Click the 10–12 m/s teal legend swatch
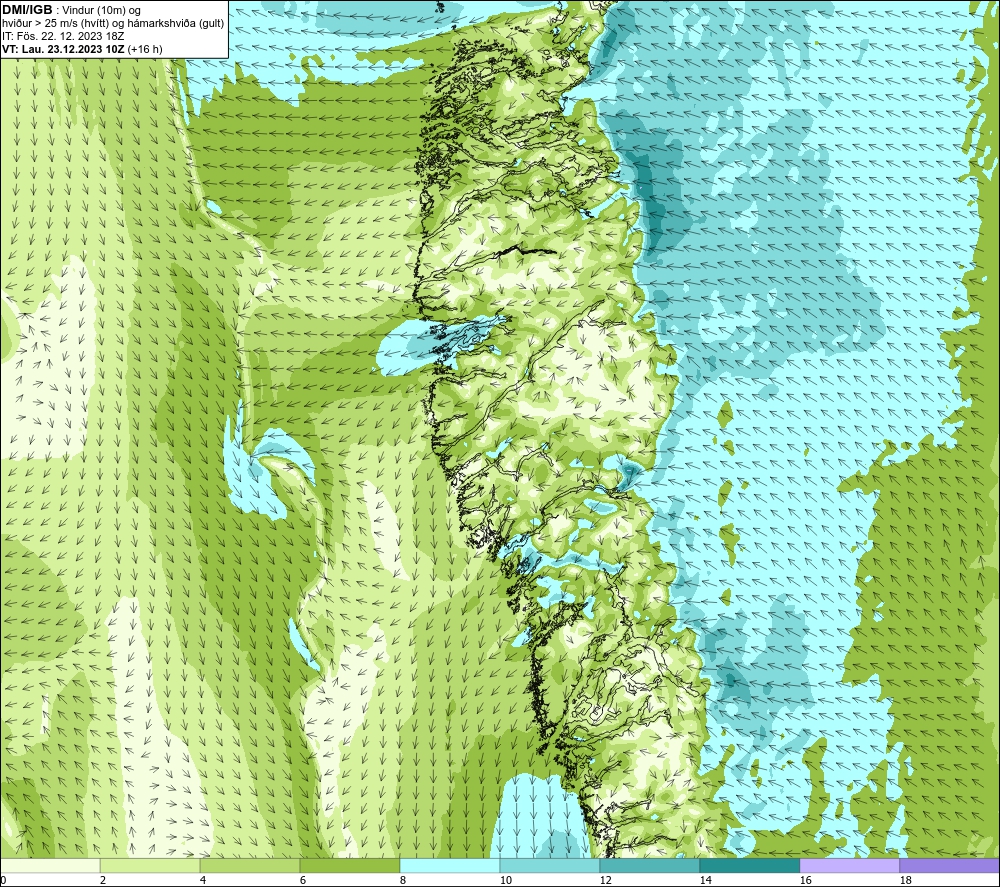Image resolution: width=1000 pixels, height=887 pixels. pos(550,865)
